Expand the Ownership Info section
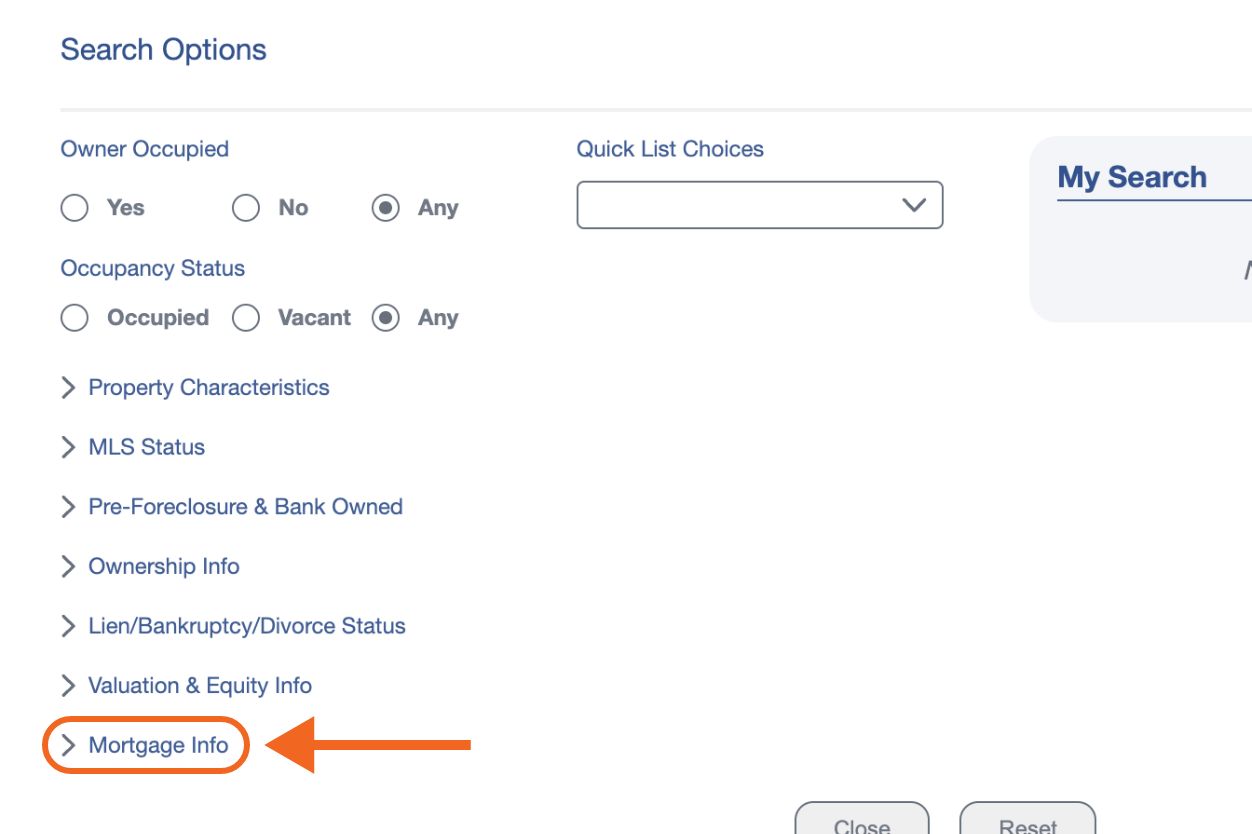 point(164,566)
